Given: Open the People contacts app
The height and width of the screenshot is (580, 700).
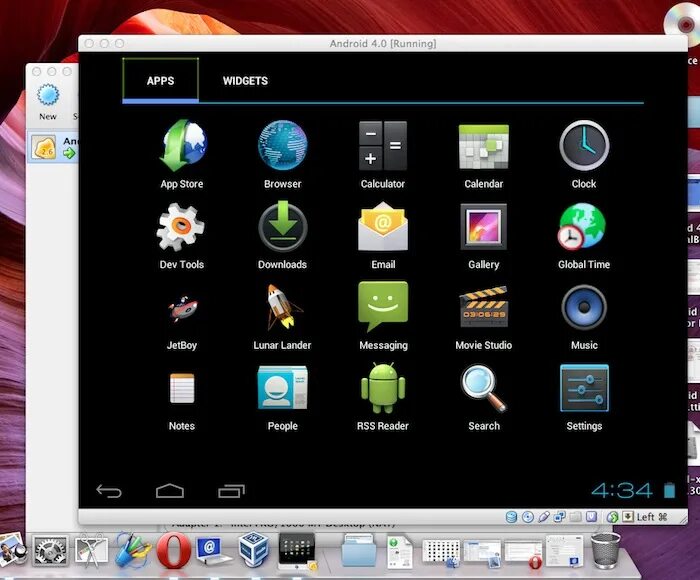Looking at the screenshot, I should point(283,397).
